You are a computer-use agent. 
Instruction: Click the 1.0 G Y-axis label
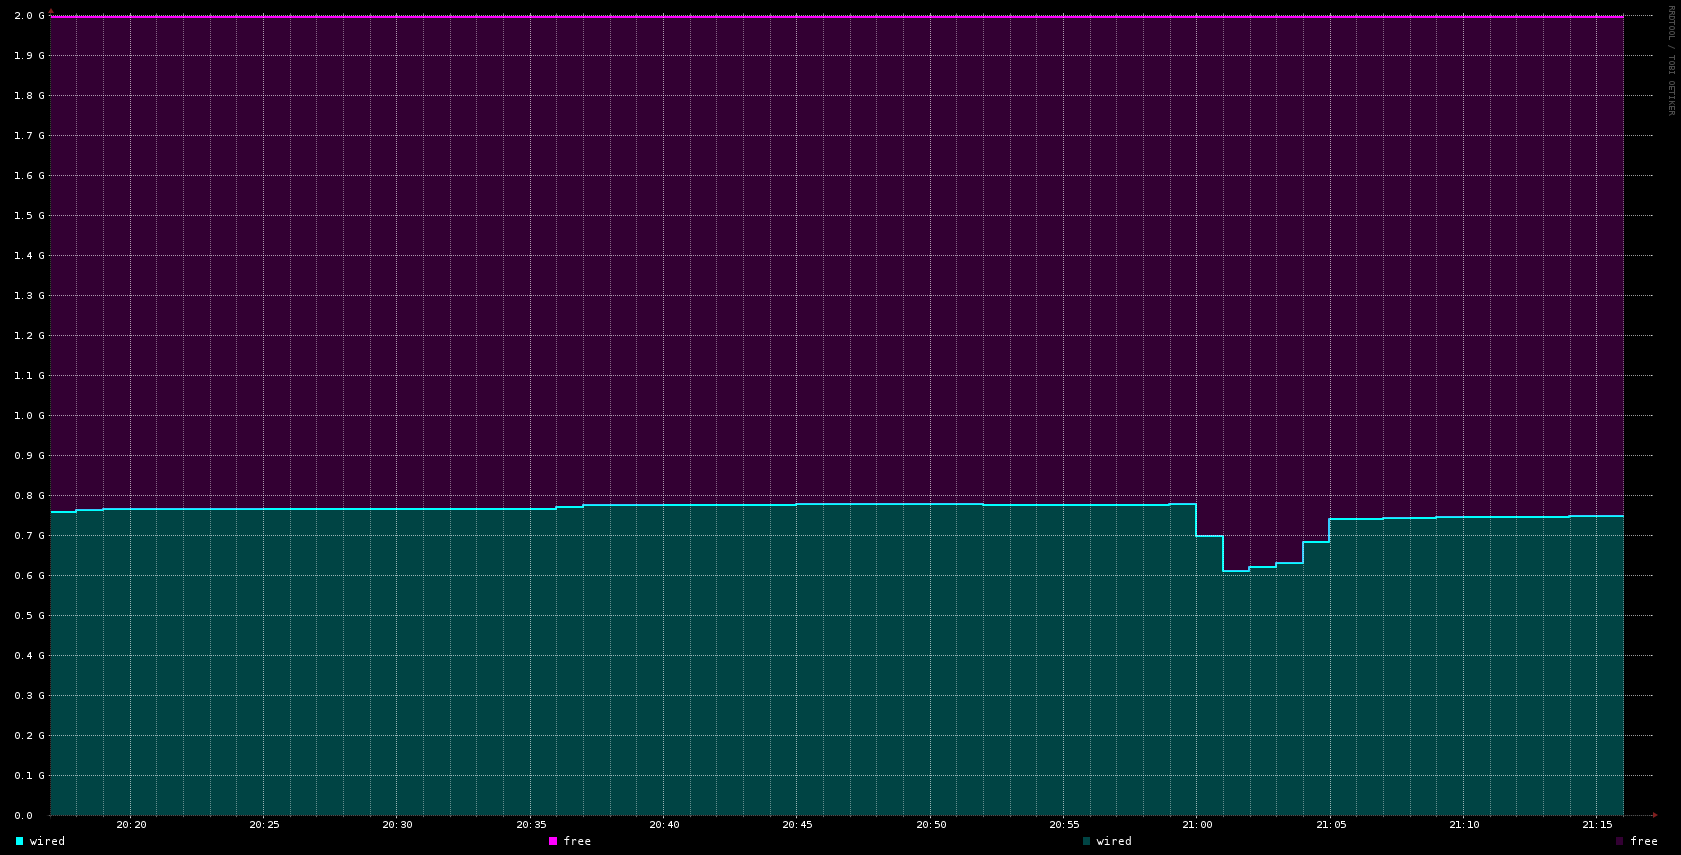(29, 416)
